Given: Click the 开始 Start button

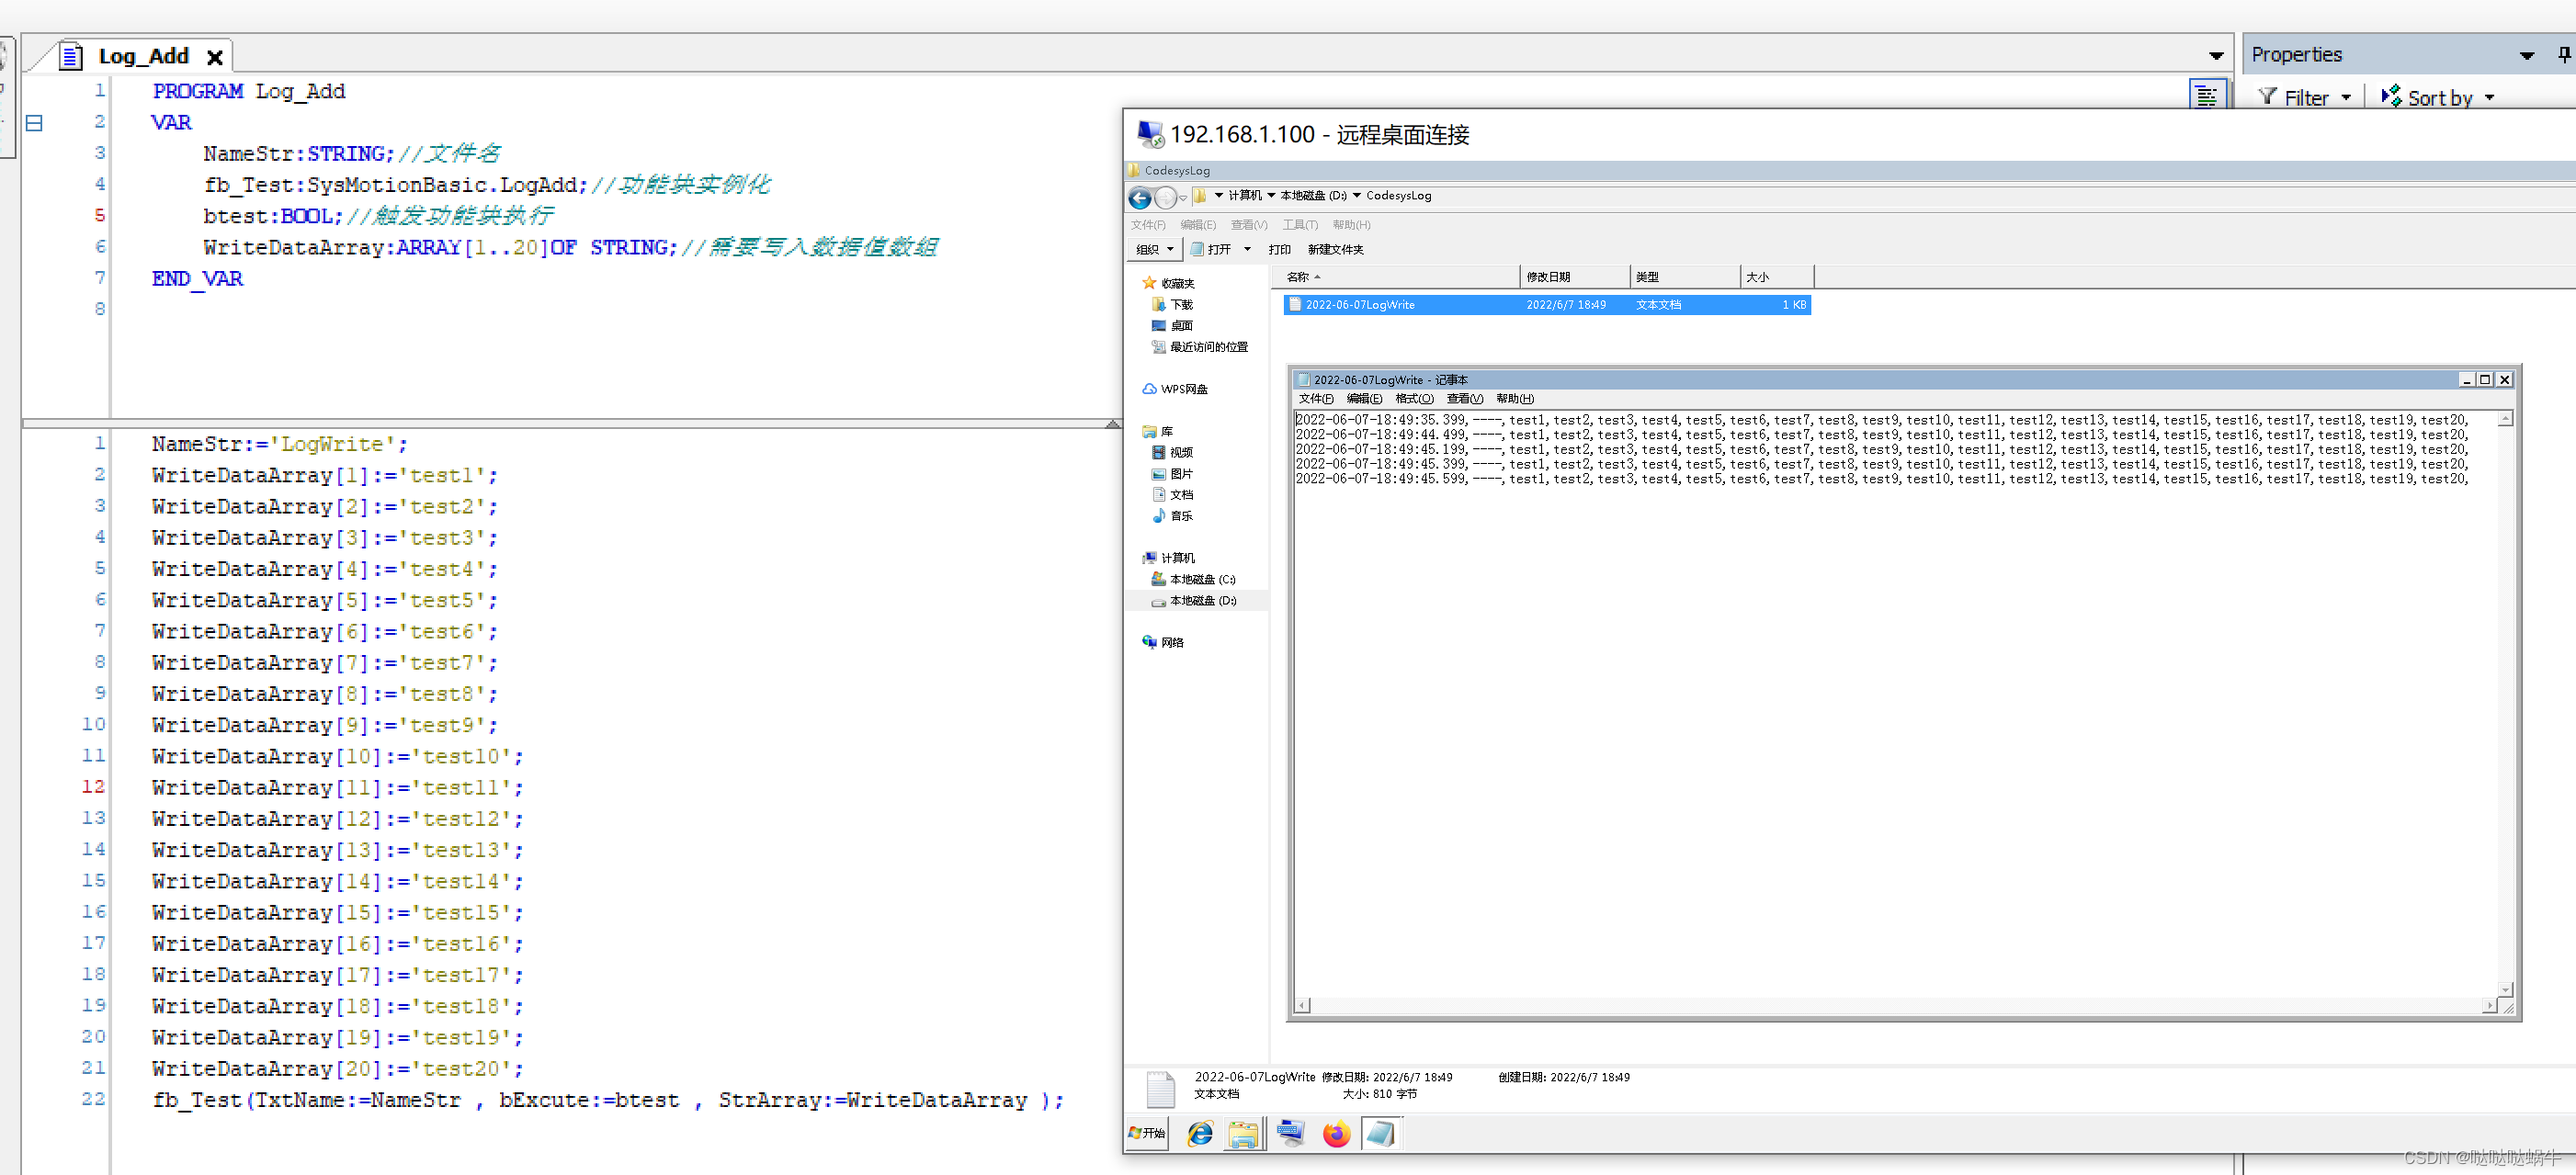Looking at the screenshot, I should click(1147, 1133).
